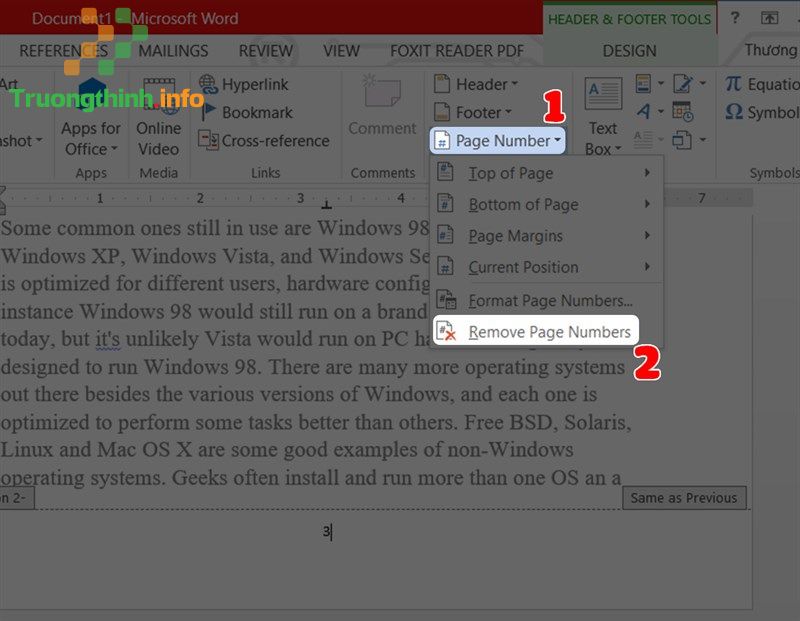Screen dimensions: 800x621
Task: Open the Cross-reference dialog
Action: point(263,140)
